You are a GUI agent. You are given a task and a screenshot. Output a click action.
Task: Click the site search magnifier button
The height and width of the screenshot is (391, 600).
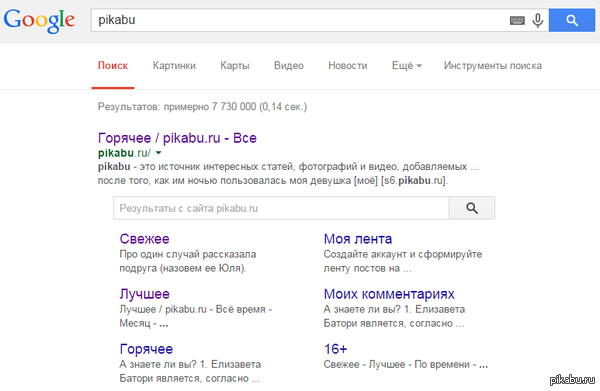pos(472,208)
